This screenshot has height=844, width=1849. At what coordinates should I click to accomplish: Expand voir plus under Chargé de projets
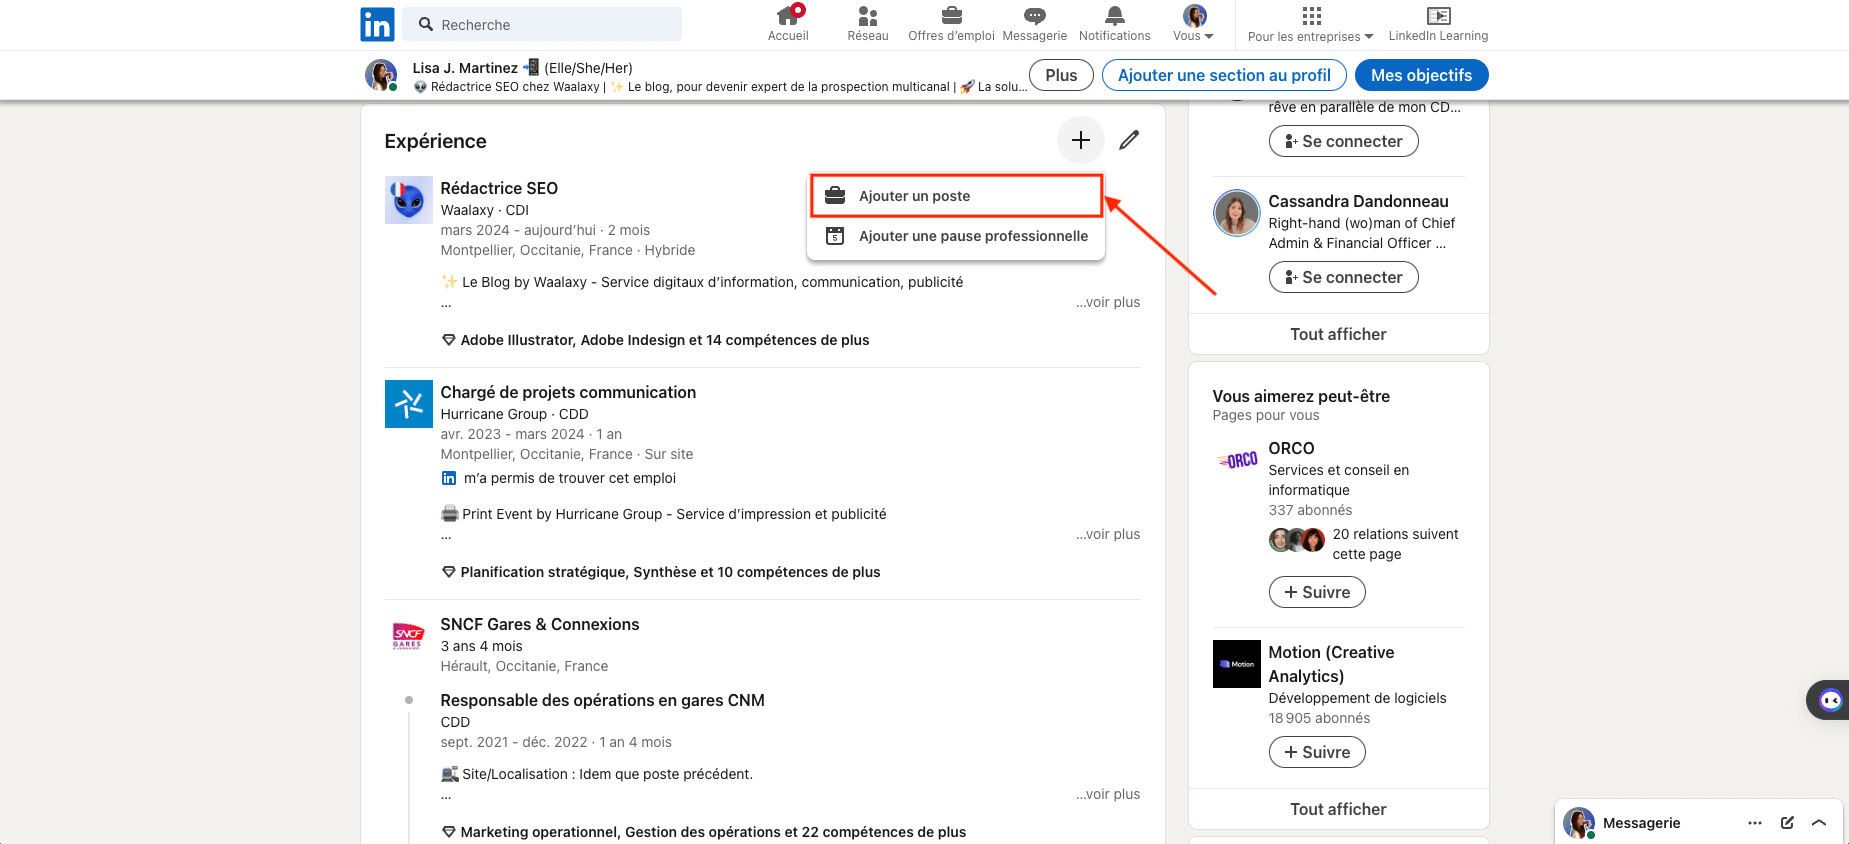1108,534
